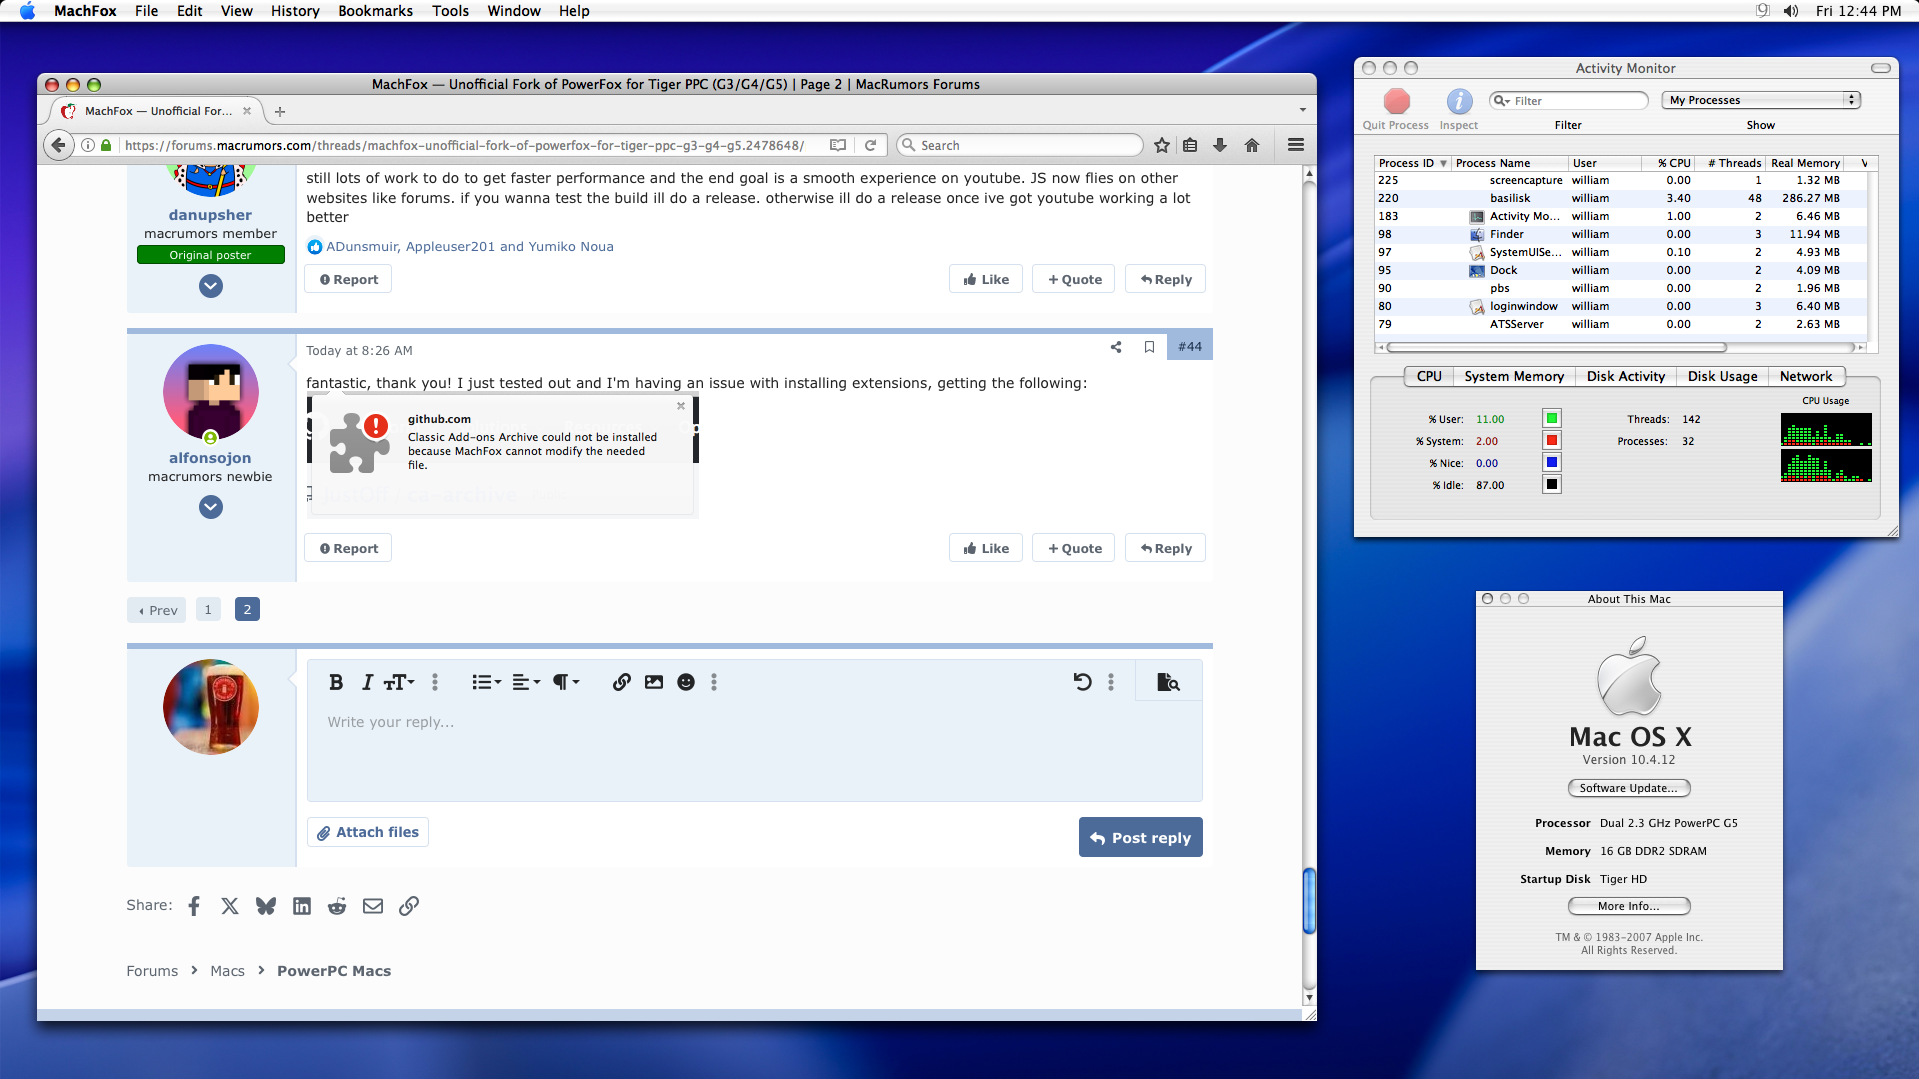Click More Info in About This Mac
The image size is (1919, 1079).
1629,906
